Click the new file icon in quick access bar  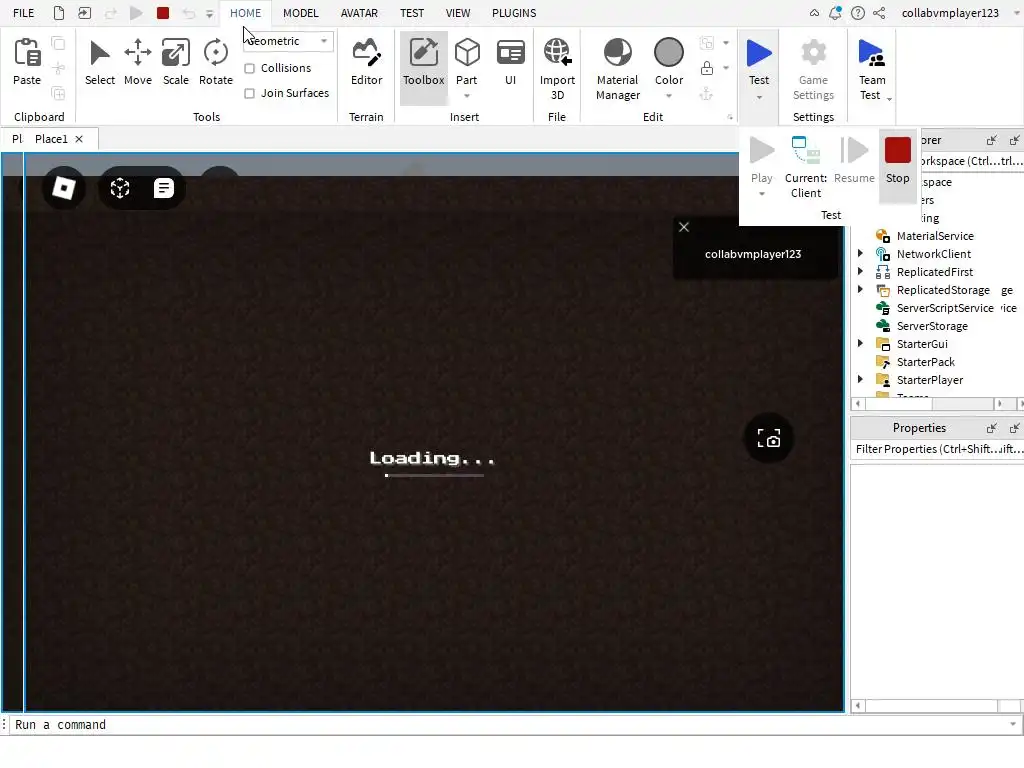click(59, 13)
